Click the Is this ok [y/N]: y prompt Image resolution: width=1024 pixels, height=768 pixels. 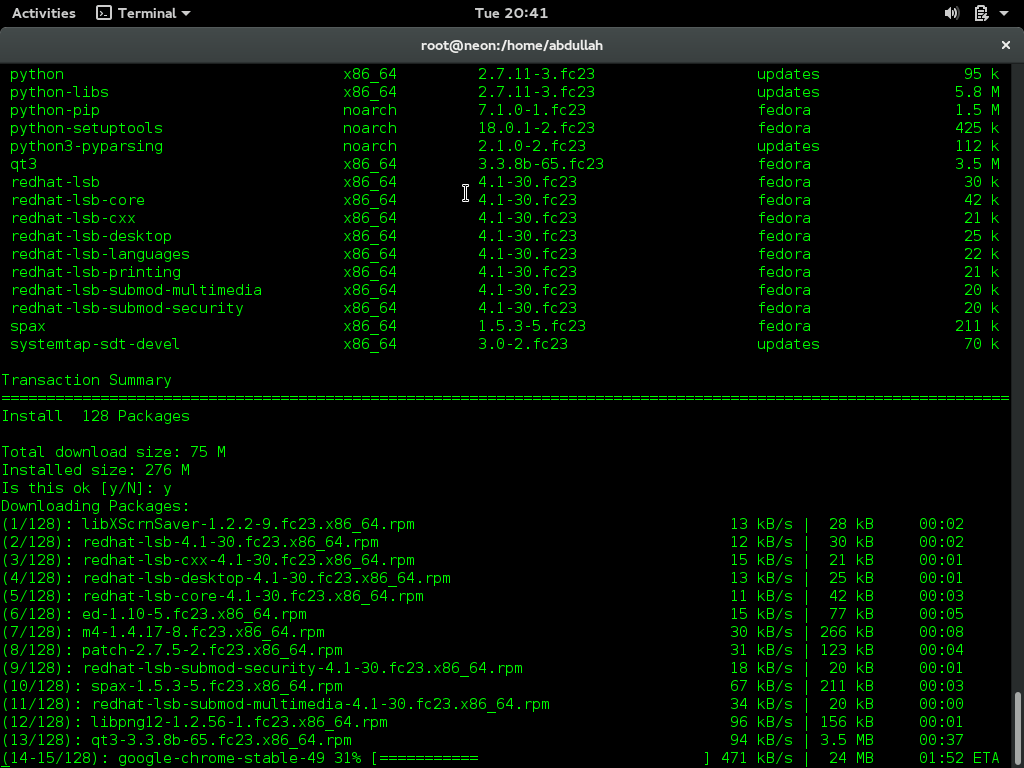[86, 488]
